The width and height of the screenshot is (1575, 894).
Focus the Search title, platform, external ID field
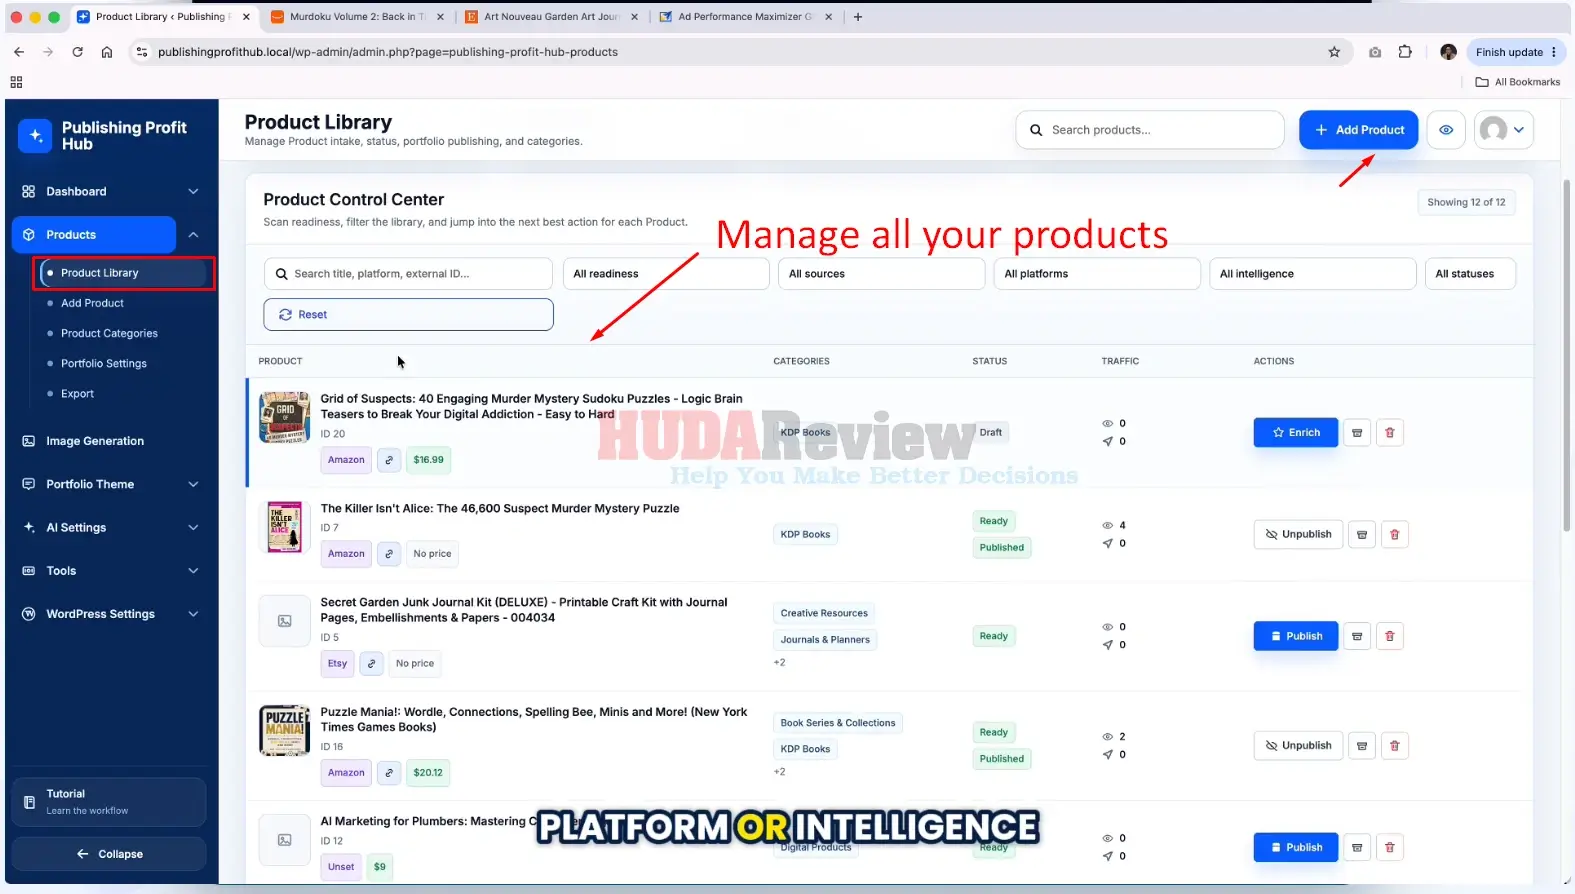(x=408, y=274)
